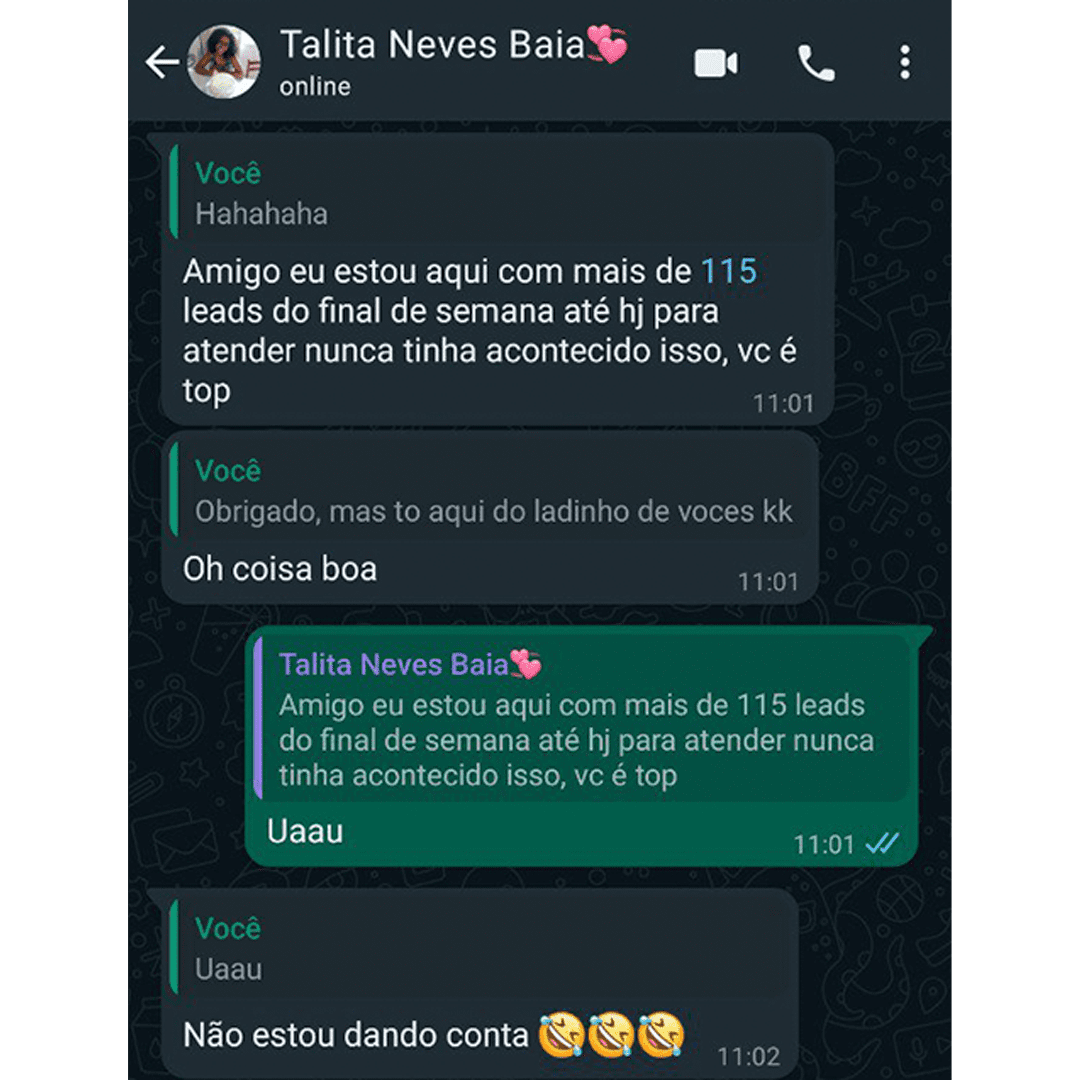1080x1080 pixels.
Task: Tap the heart emoji beside contact name
Action: click(607, 44)
